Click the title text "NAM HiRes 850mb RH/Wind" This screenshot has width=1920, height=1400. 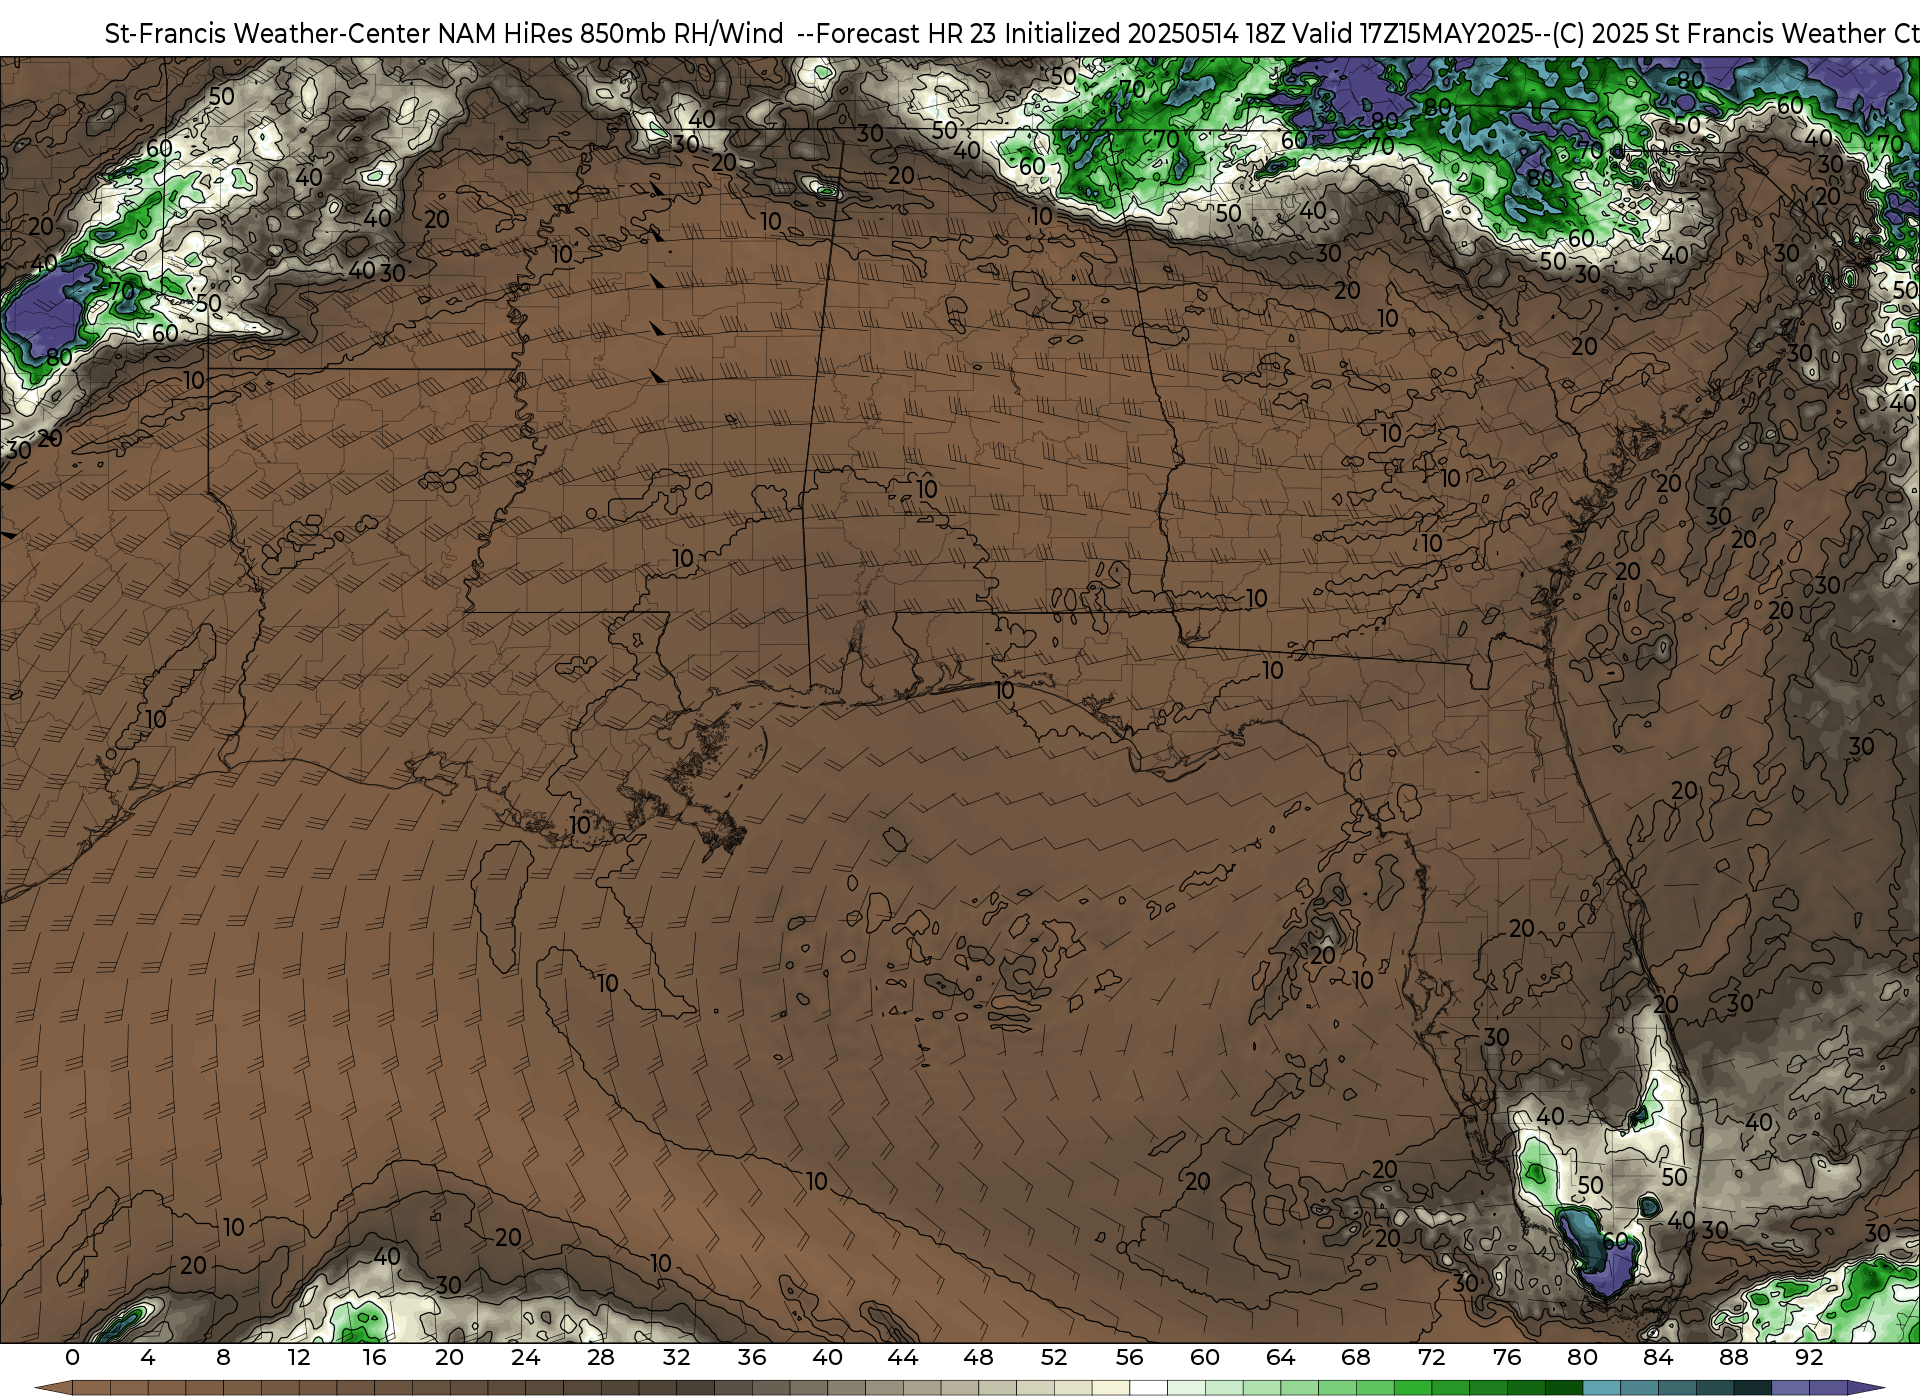coord(610,34)
